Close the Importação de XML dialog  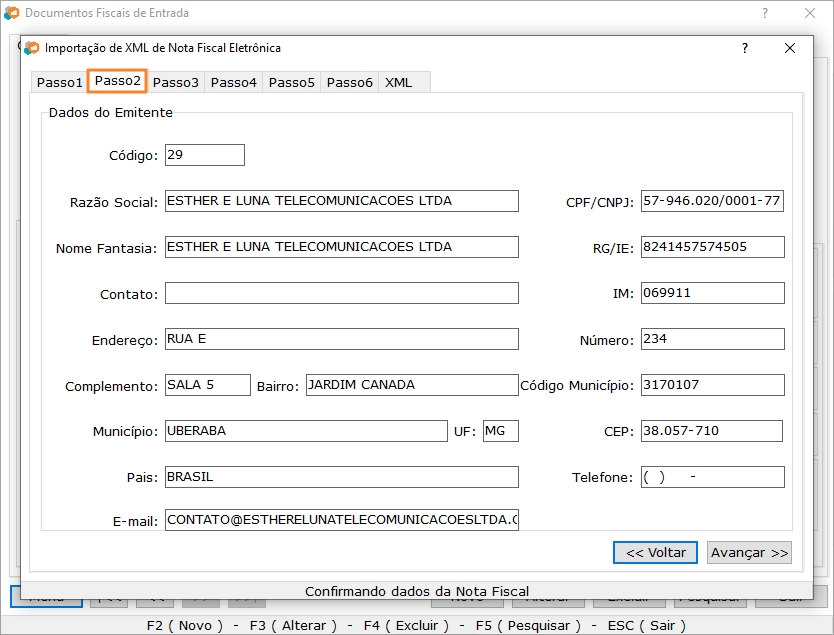790,48
